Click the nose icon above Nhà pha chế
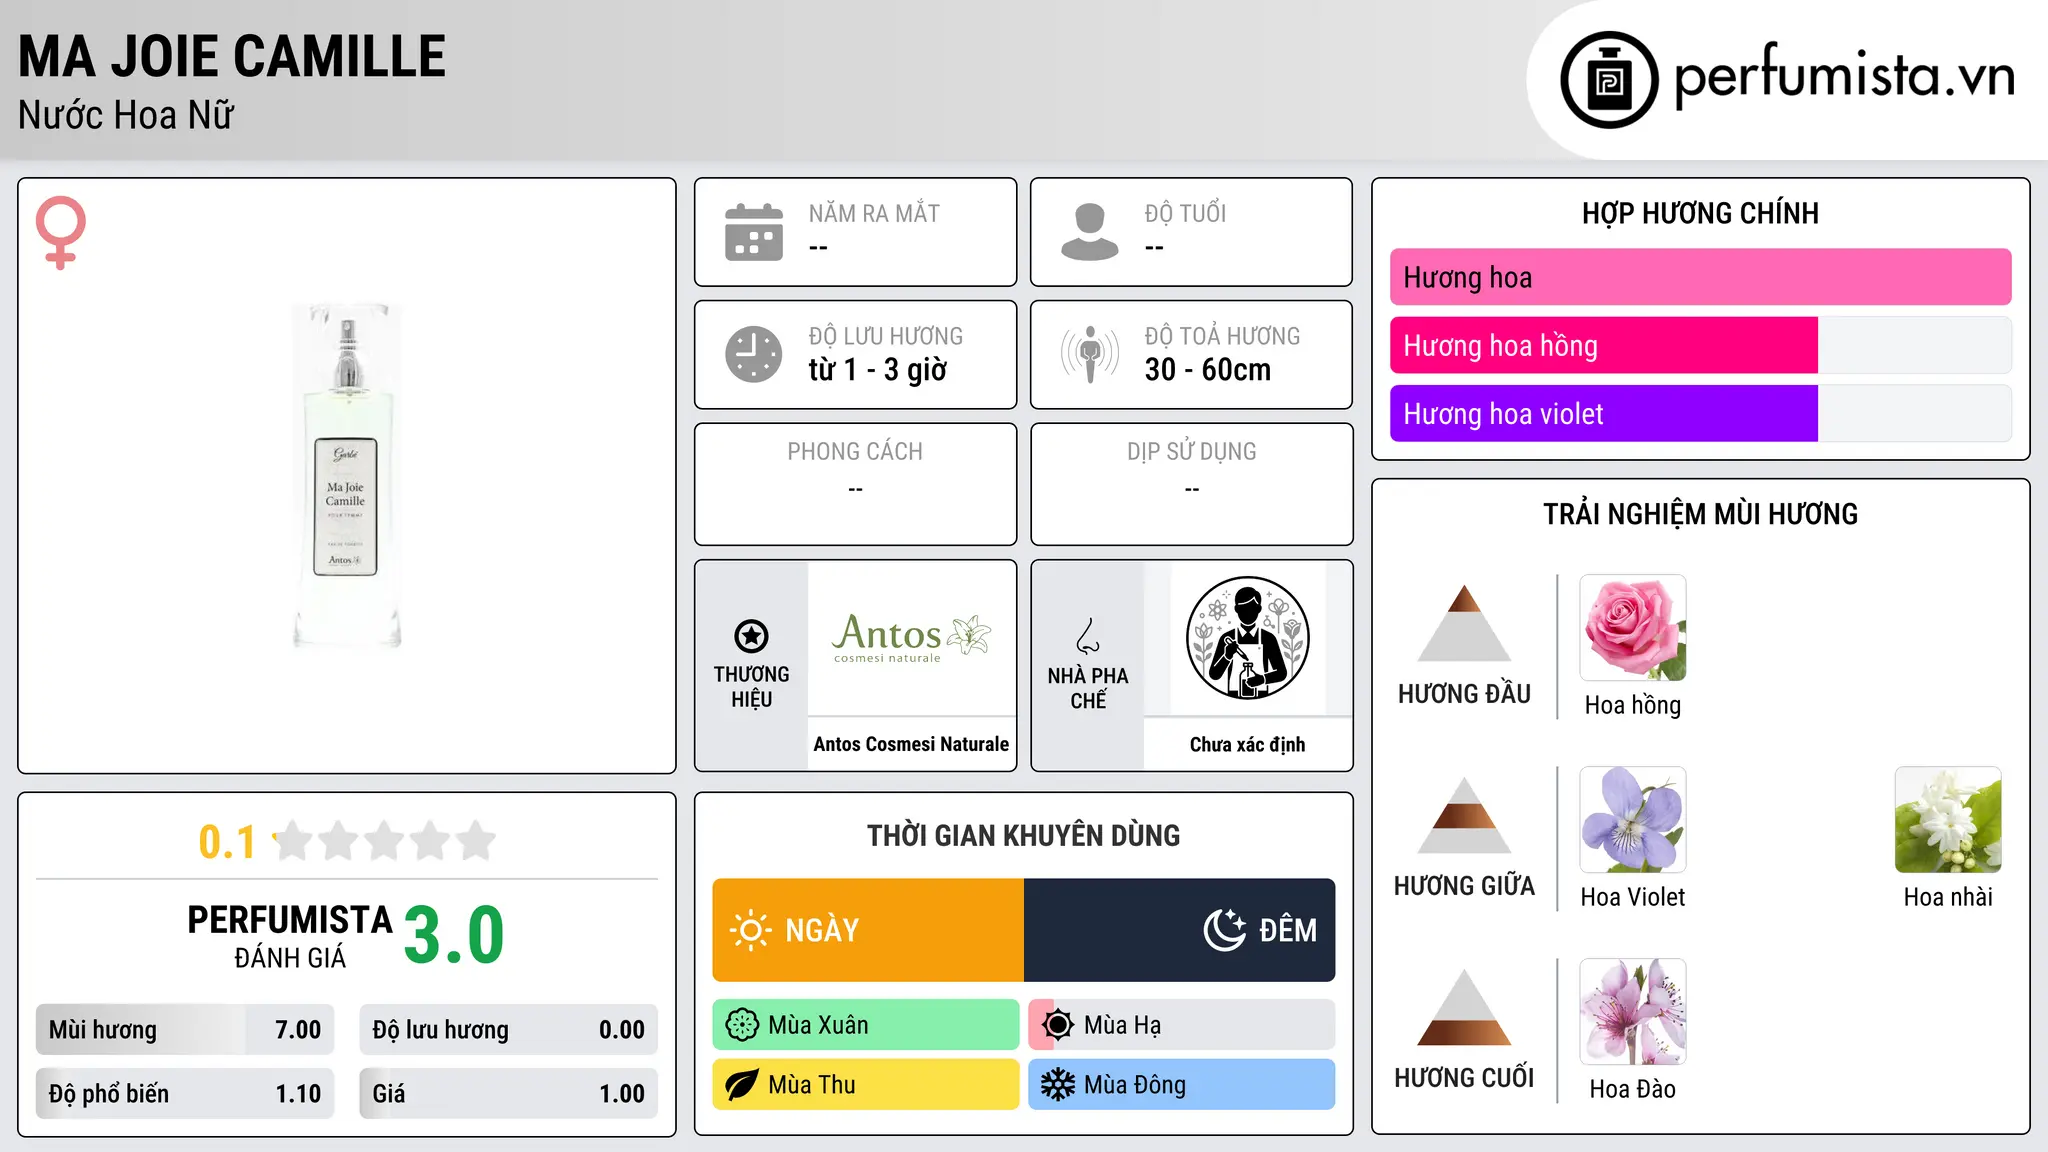Image resolution: width=2048 pixels, height=1152 pixels. coord(1088,636)
